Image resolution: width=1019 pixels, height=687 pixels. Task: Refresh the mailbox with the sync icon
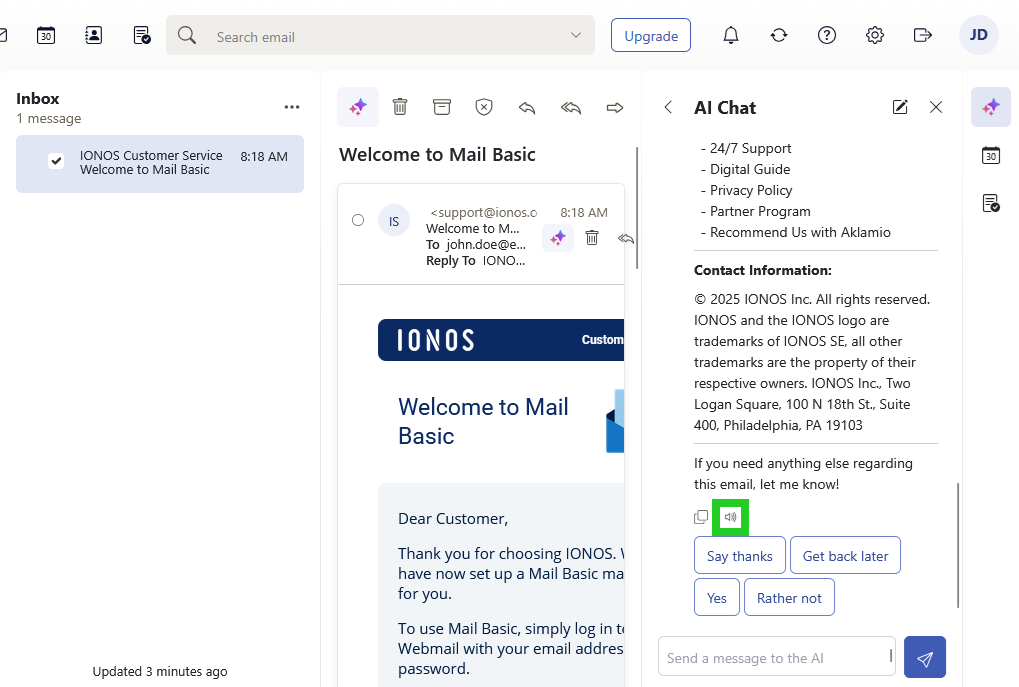click(x=778, y=35)
